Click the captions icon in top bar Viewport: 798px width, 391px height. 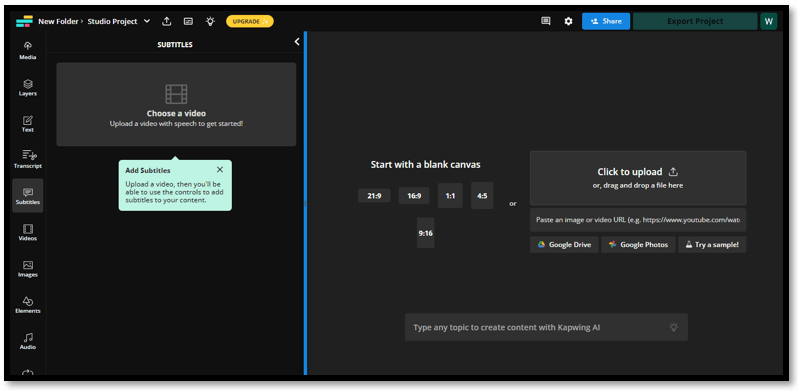coord(188,21)
